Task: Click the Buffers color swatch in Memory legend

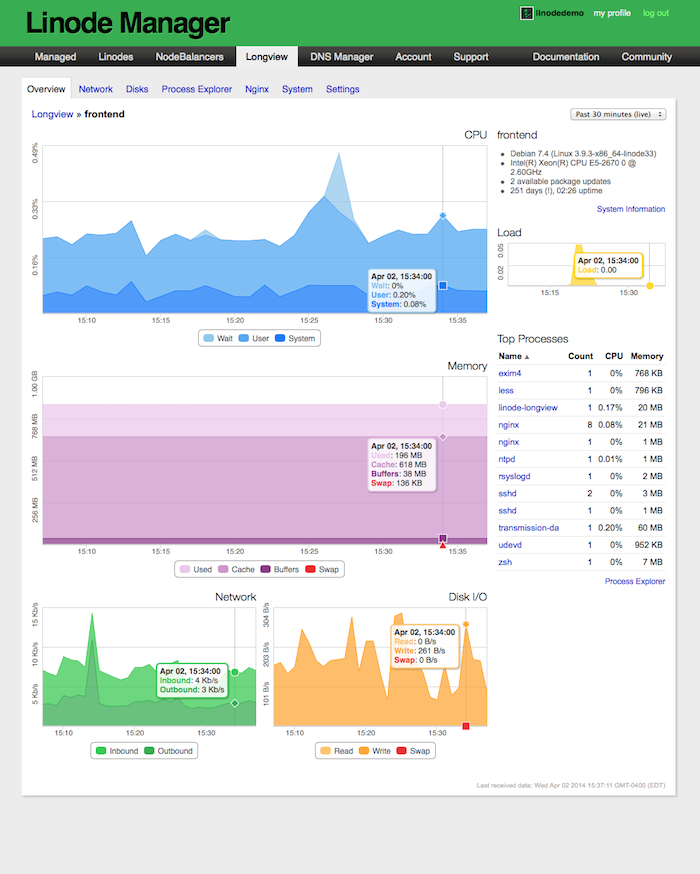Action: (x=268, y=569)
